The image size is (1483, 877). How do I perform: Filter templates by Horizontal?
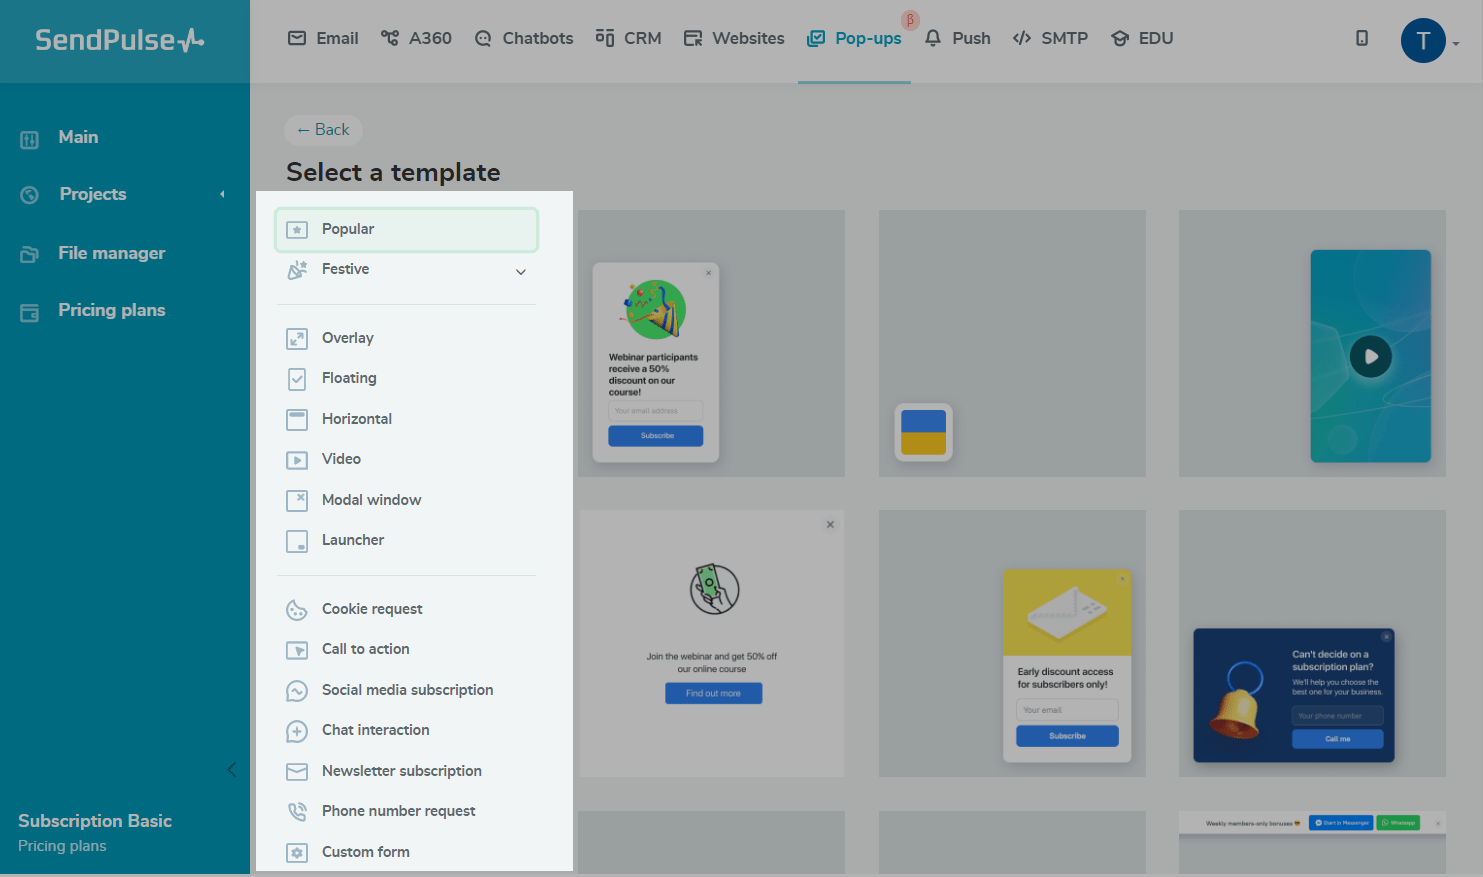(x=356, y=419)
